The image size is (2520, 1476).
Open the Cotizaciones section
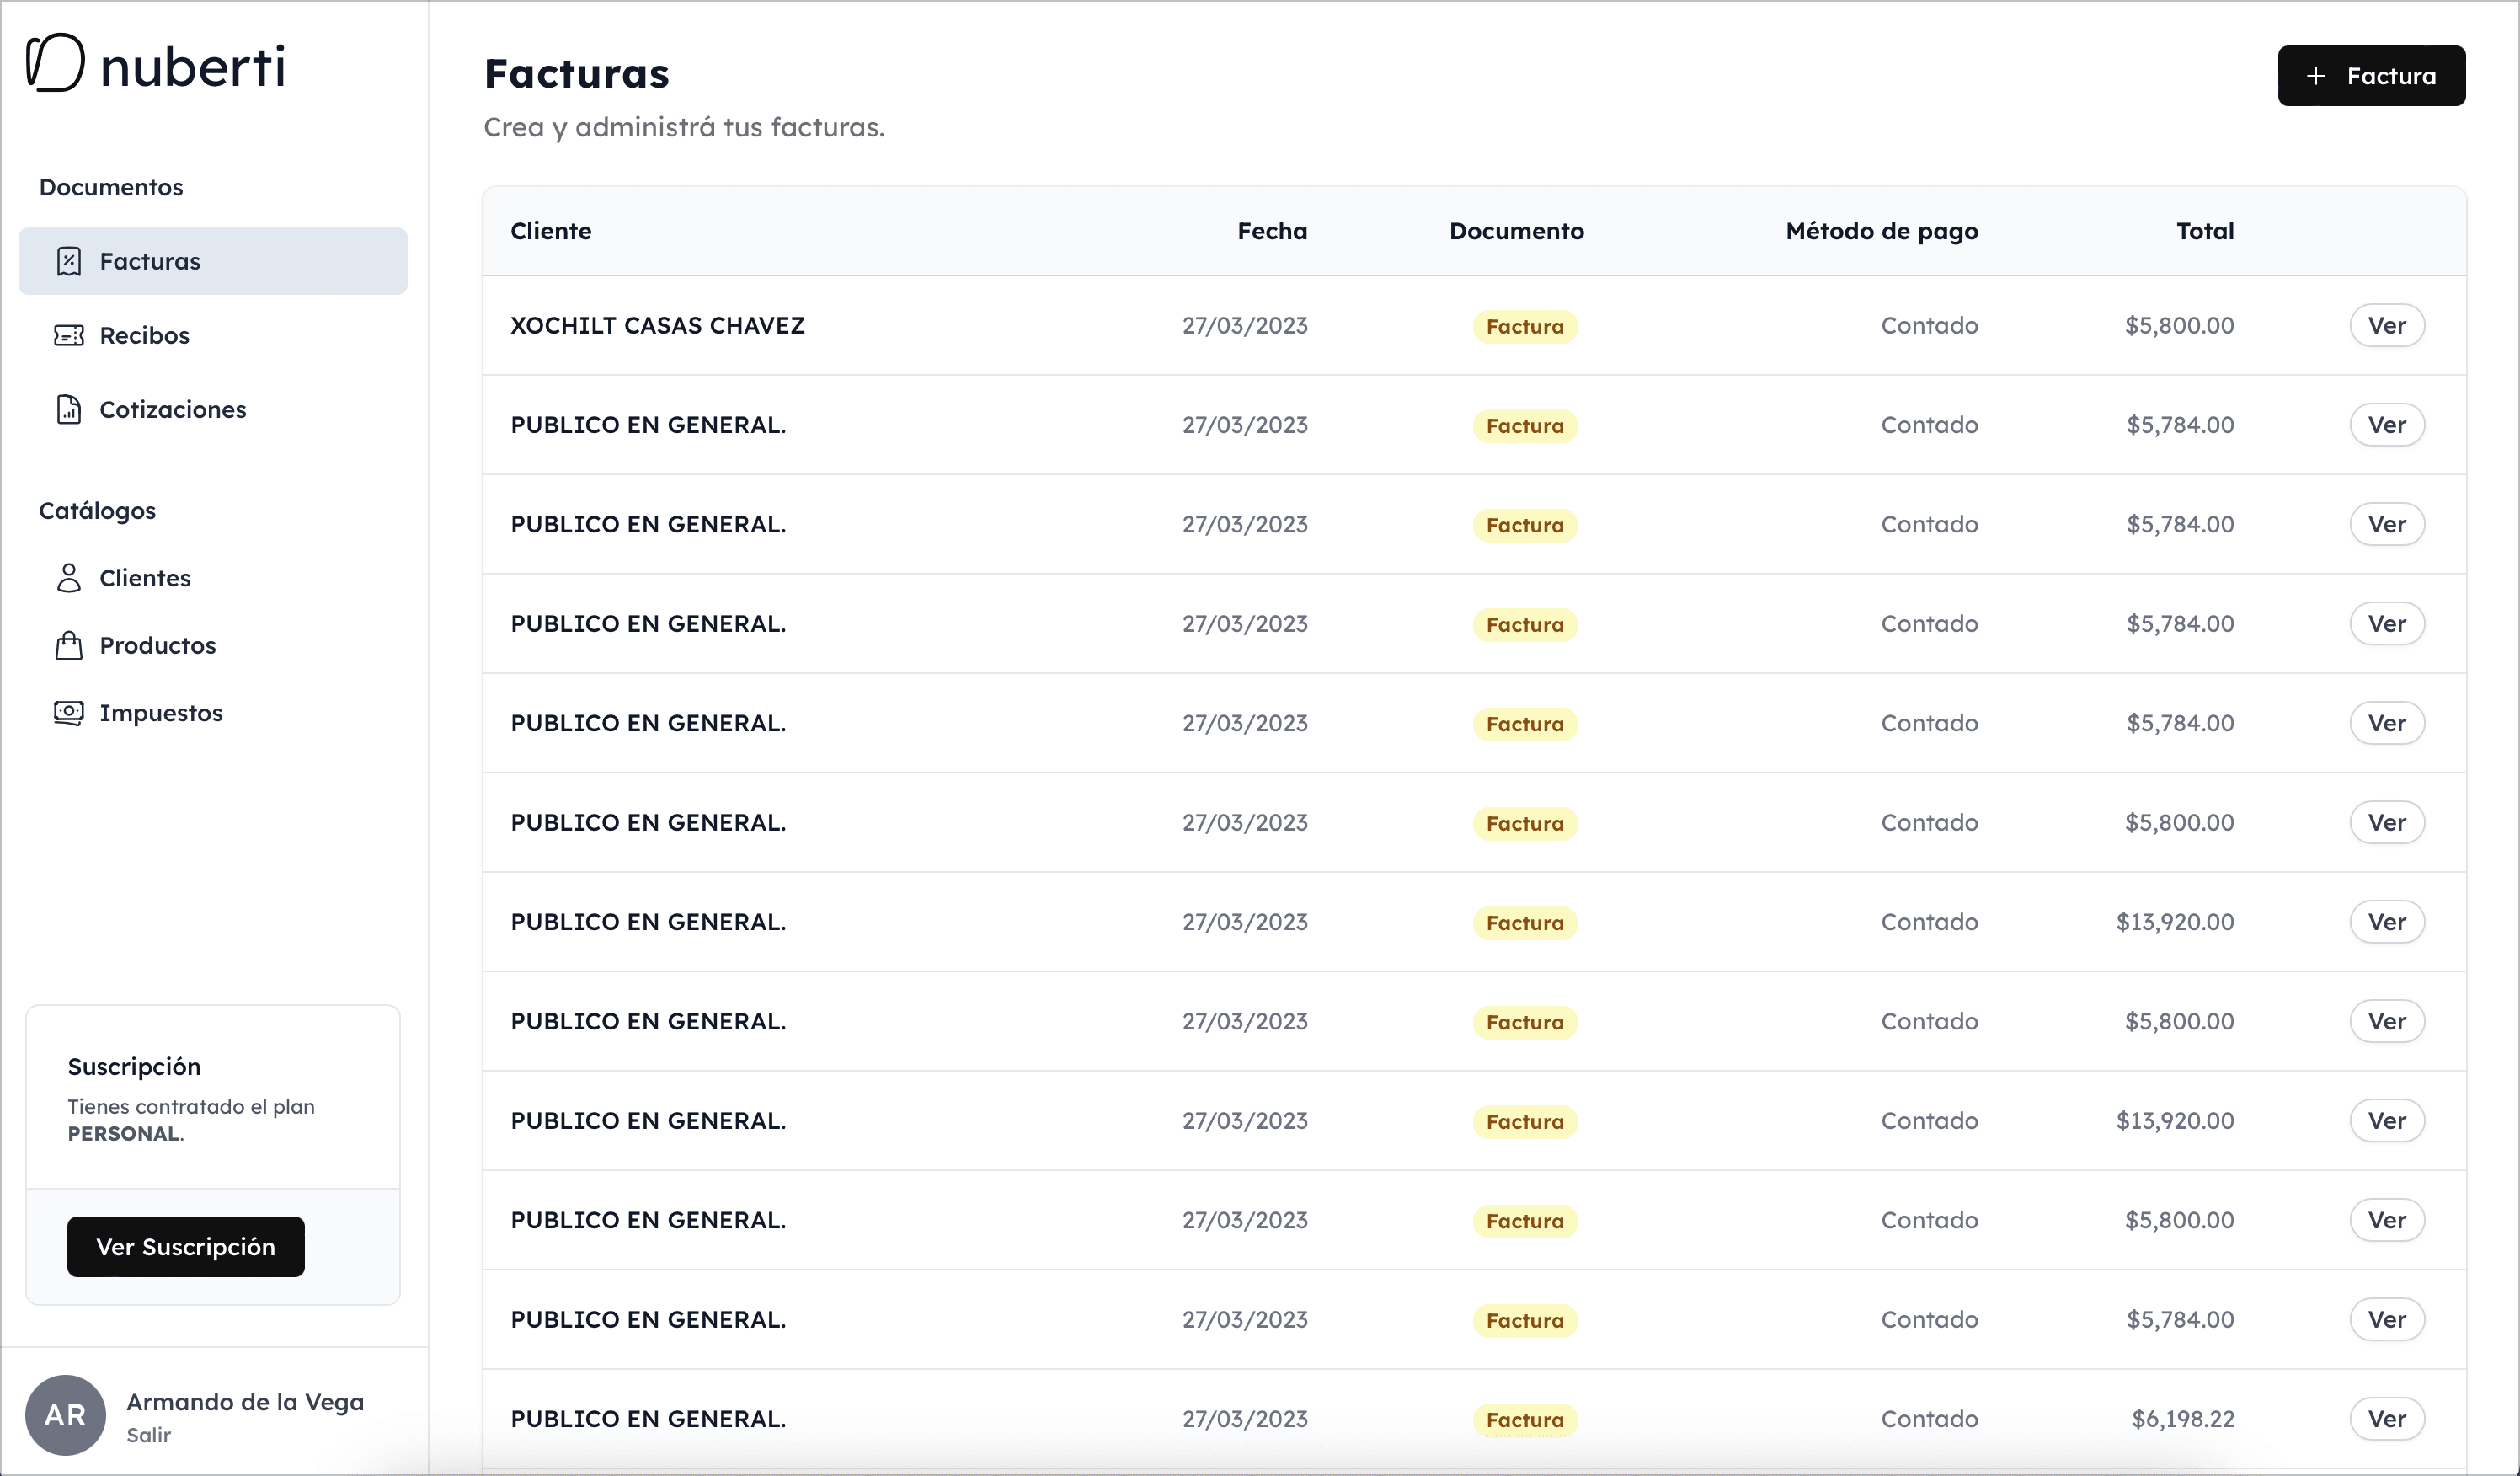(x=173, y=410)
